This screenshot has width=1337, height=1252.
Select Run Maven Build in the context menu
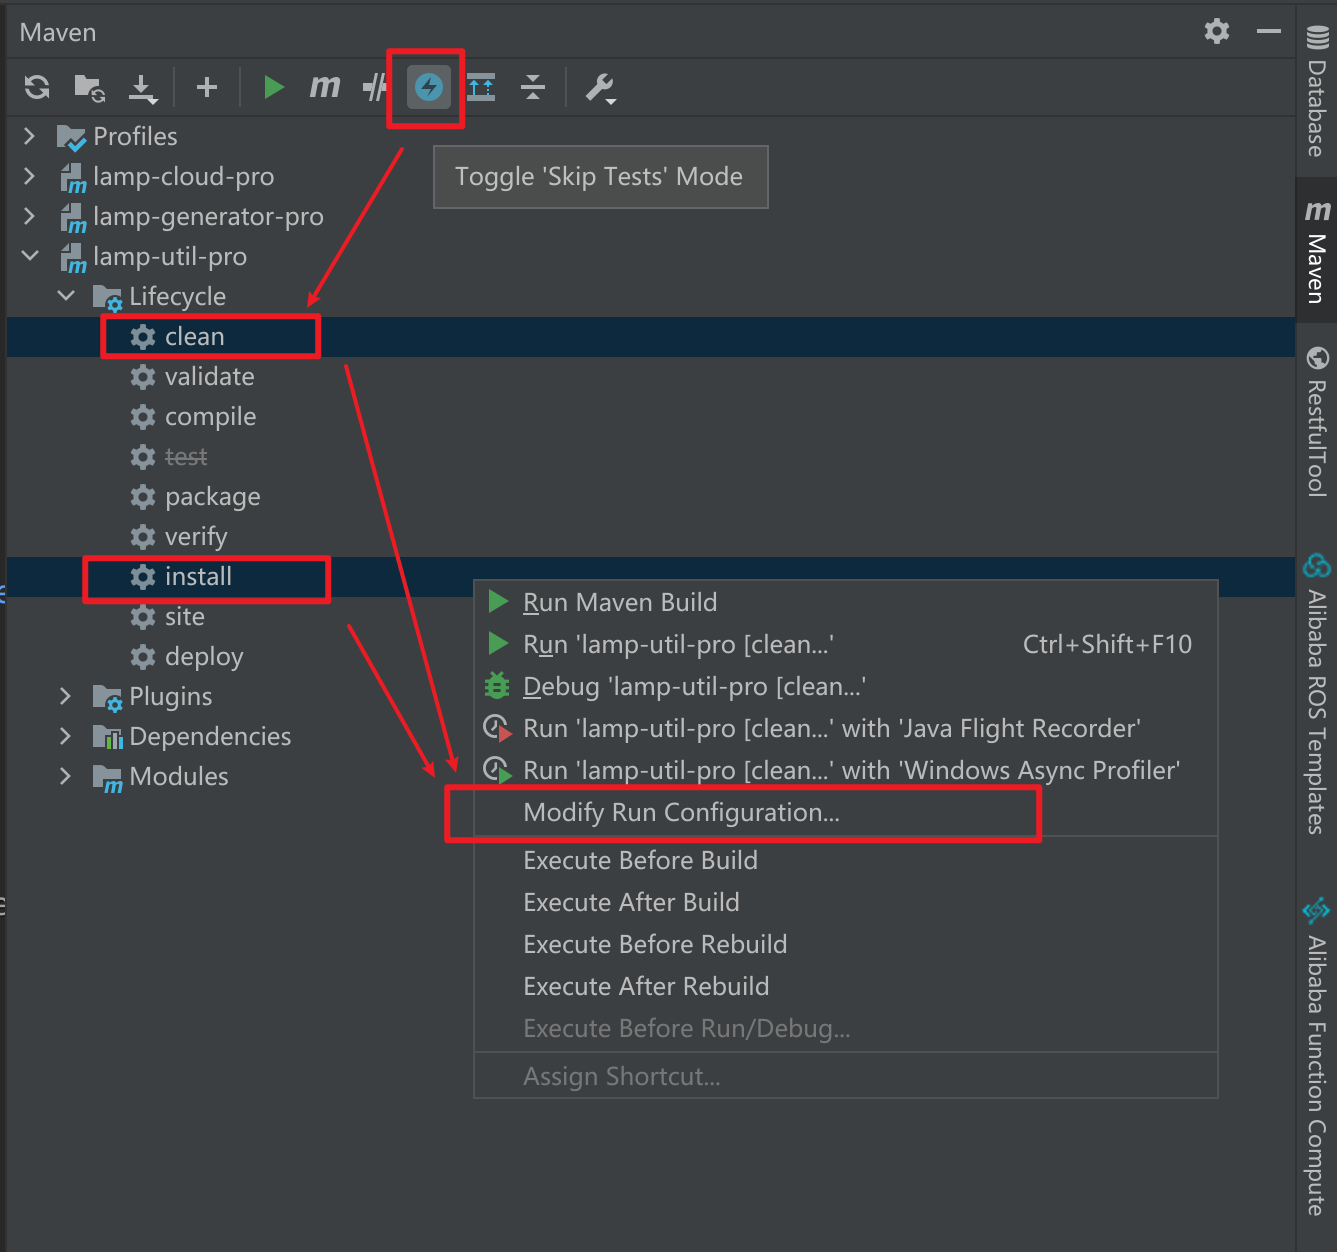619,602
